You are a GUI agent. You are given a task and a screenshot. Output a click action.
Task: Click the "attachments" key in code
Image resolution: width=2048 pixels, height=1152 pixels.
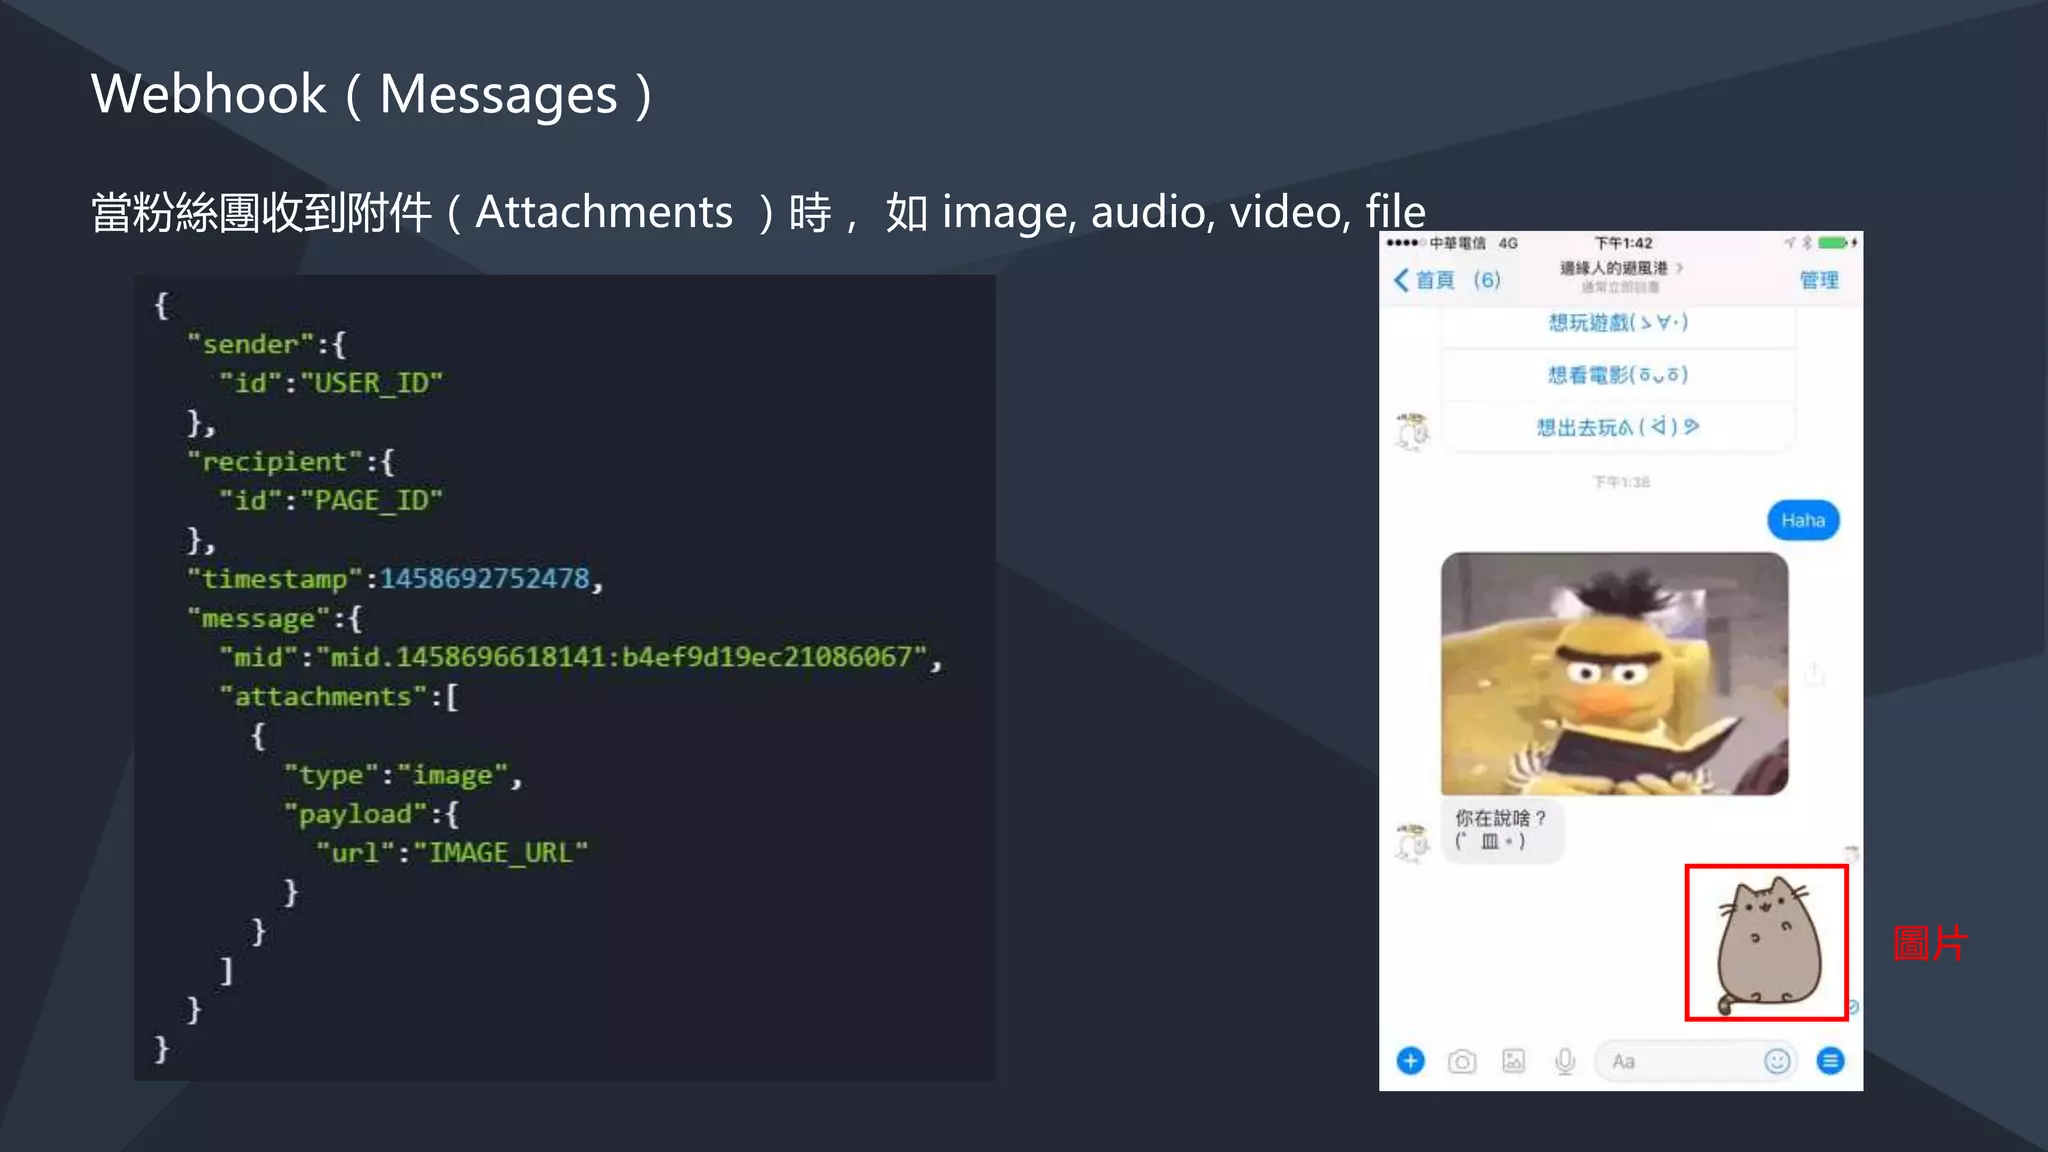pos(323,696)
